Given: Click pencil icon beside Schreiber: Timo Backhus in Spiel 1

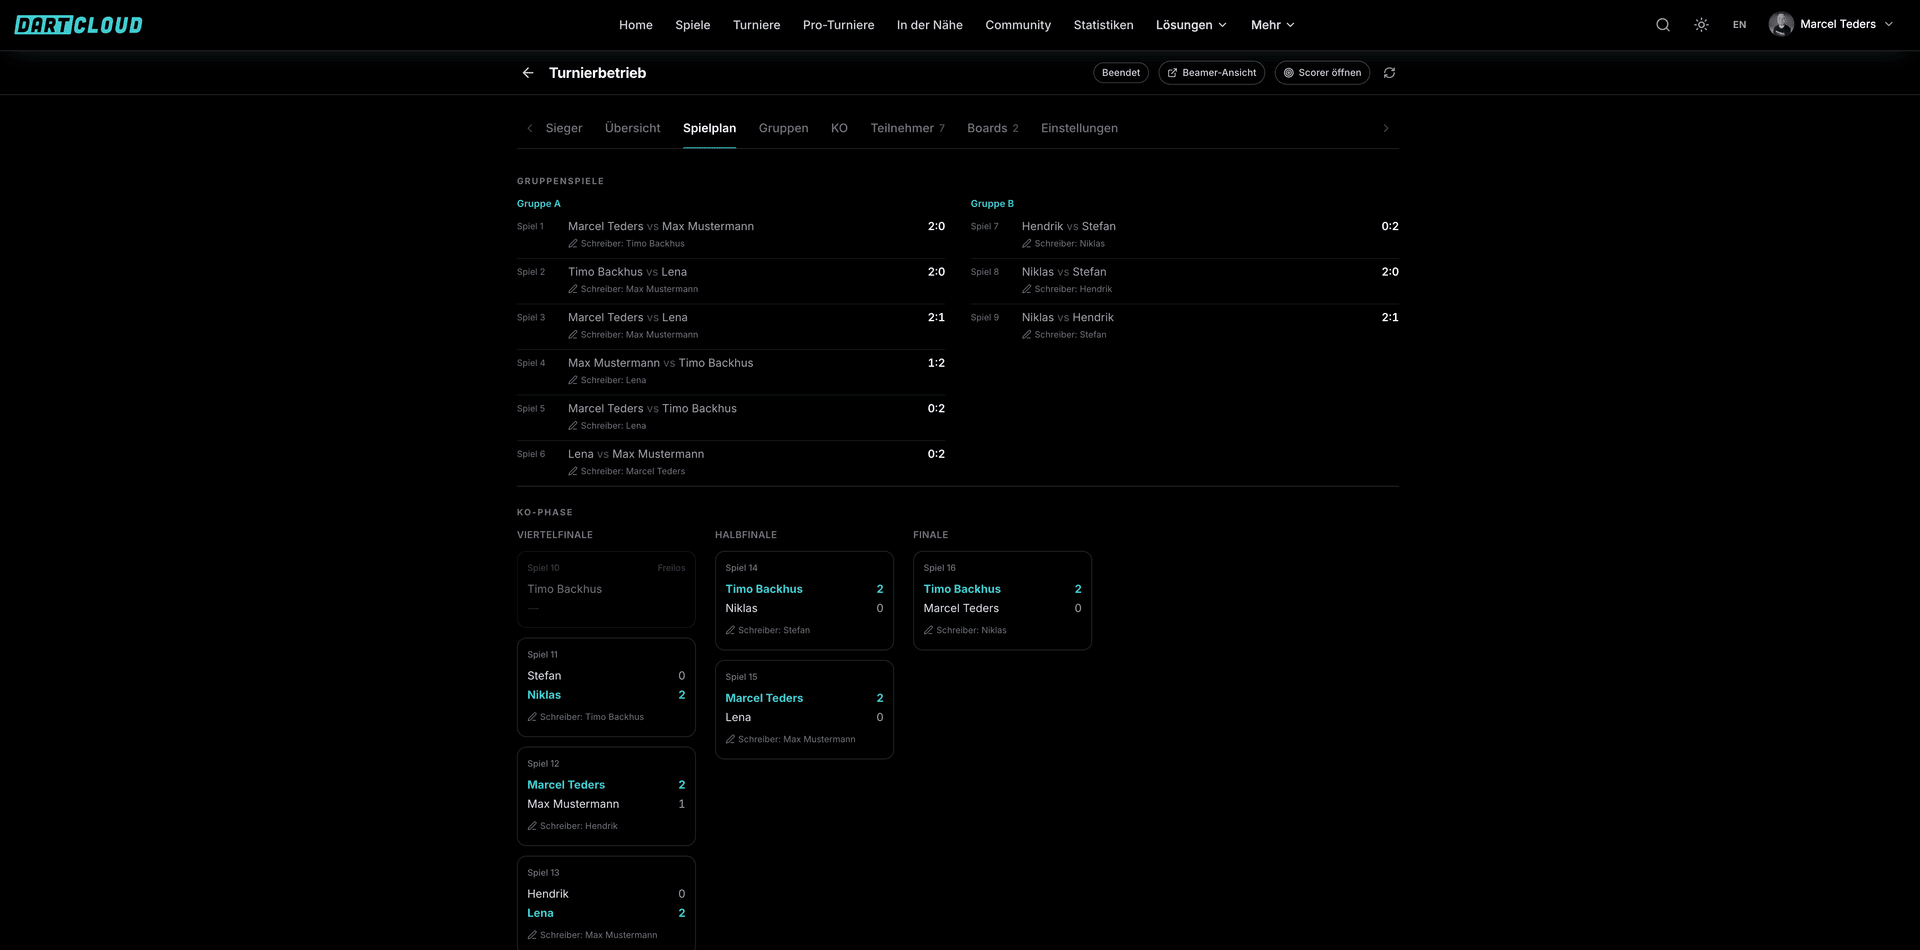Looking at the screenshot, I should [x=573, y=244].
